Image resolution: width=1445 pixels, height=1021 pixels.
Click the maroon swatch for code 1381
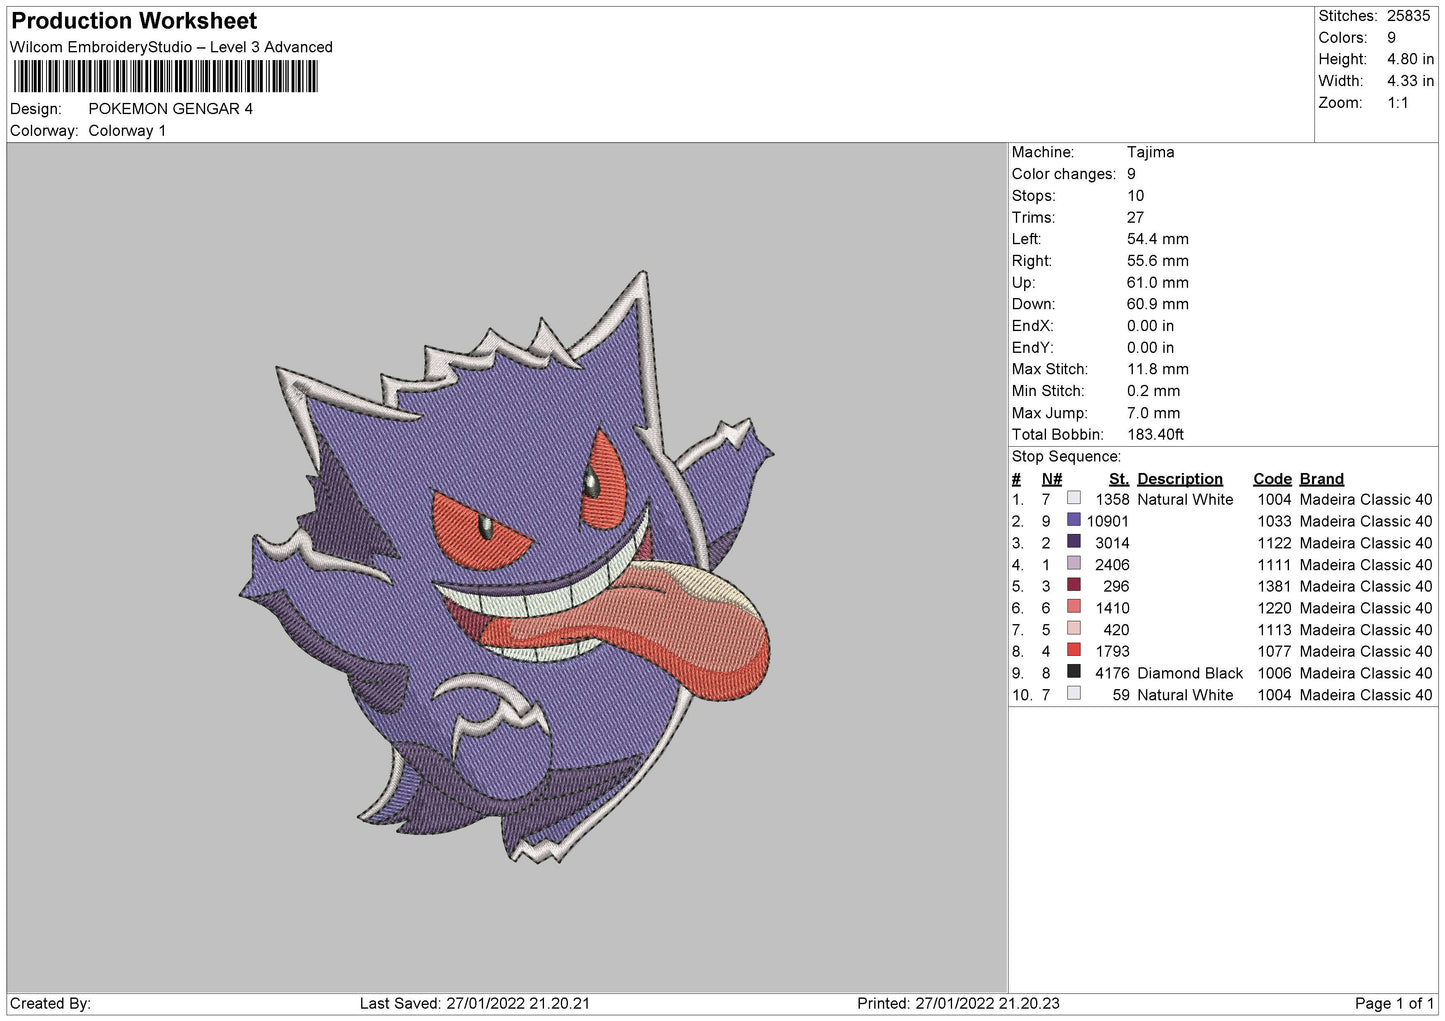pyautogui.click(x=1074, y=585)
